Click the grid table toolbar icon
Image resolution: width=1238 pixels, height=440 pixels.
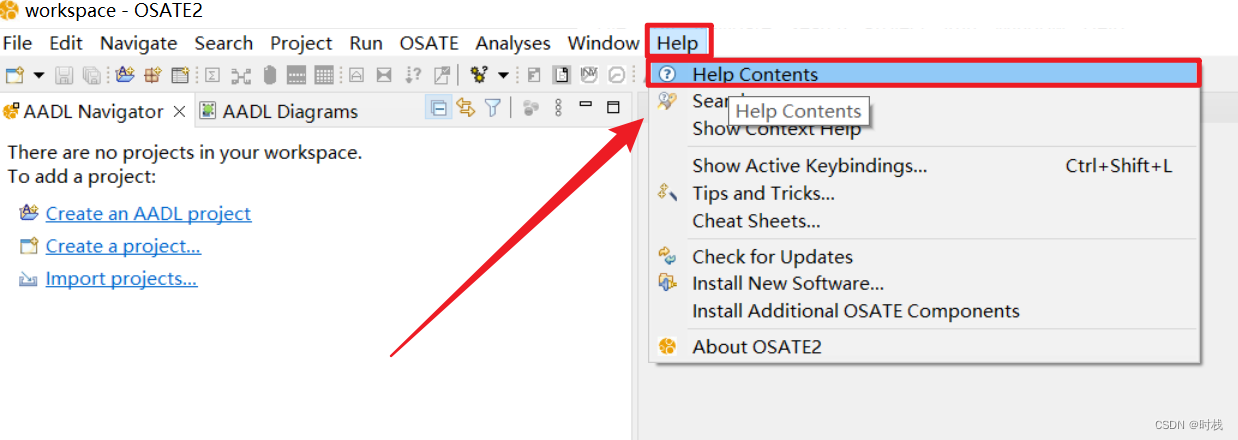coord(324,75)
